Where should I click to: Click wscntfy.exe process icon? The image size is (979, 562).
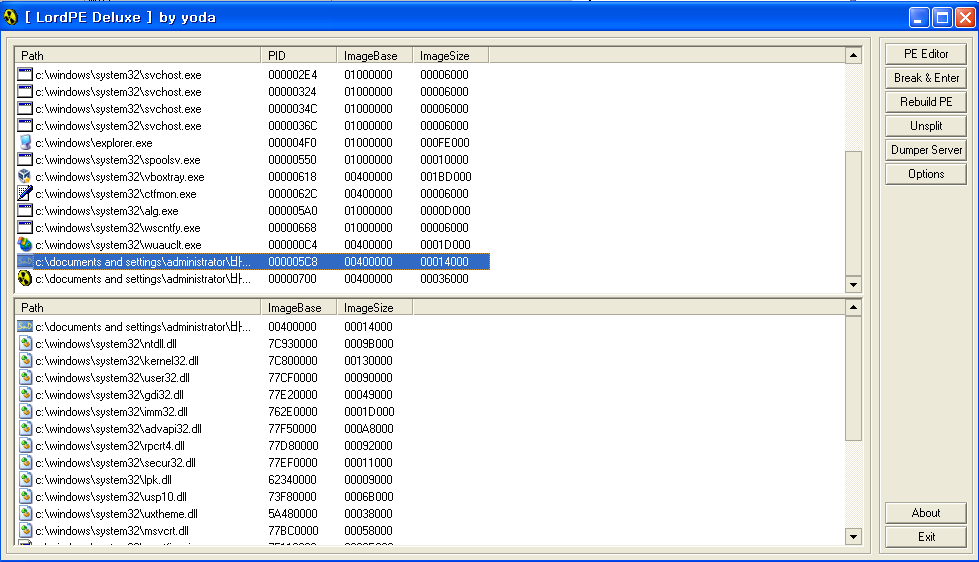coord(25,228)
